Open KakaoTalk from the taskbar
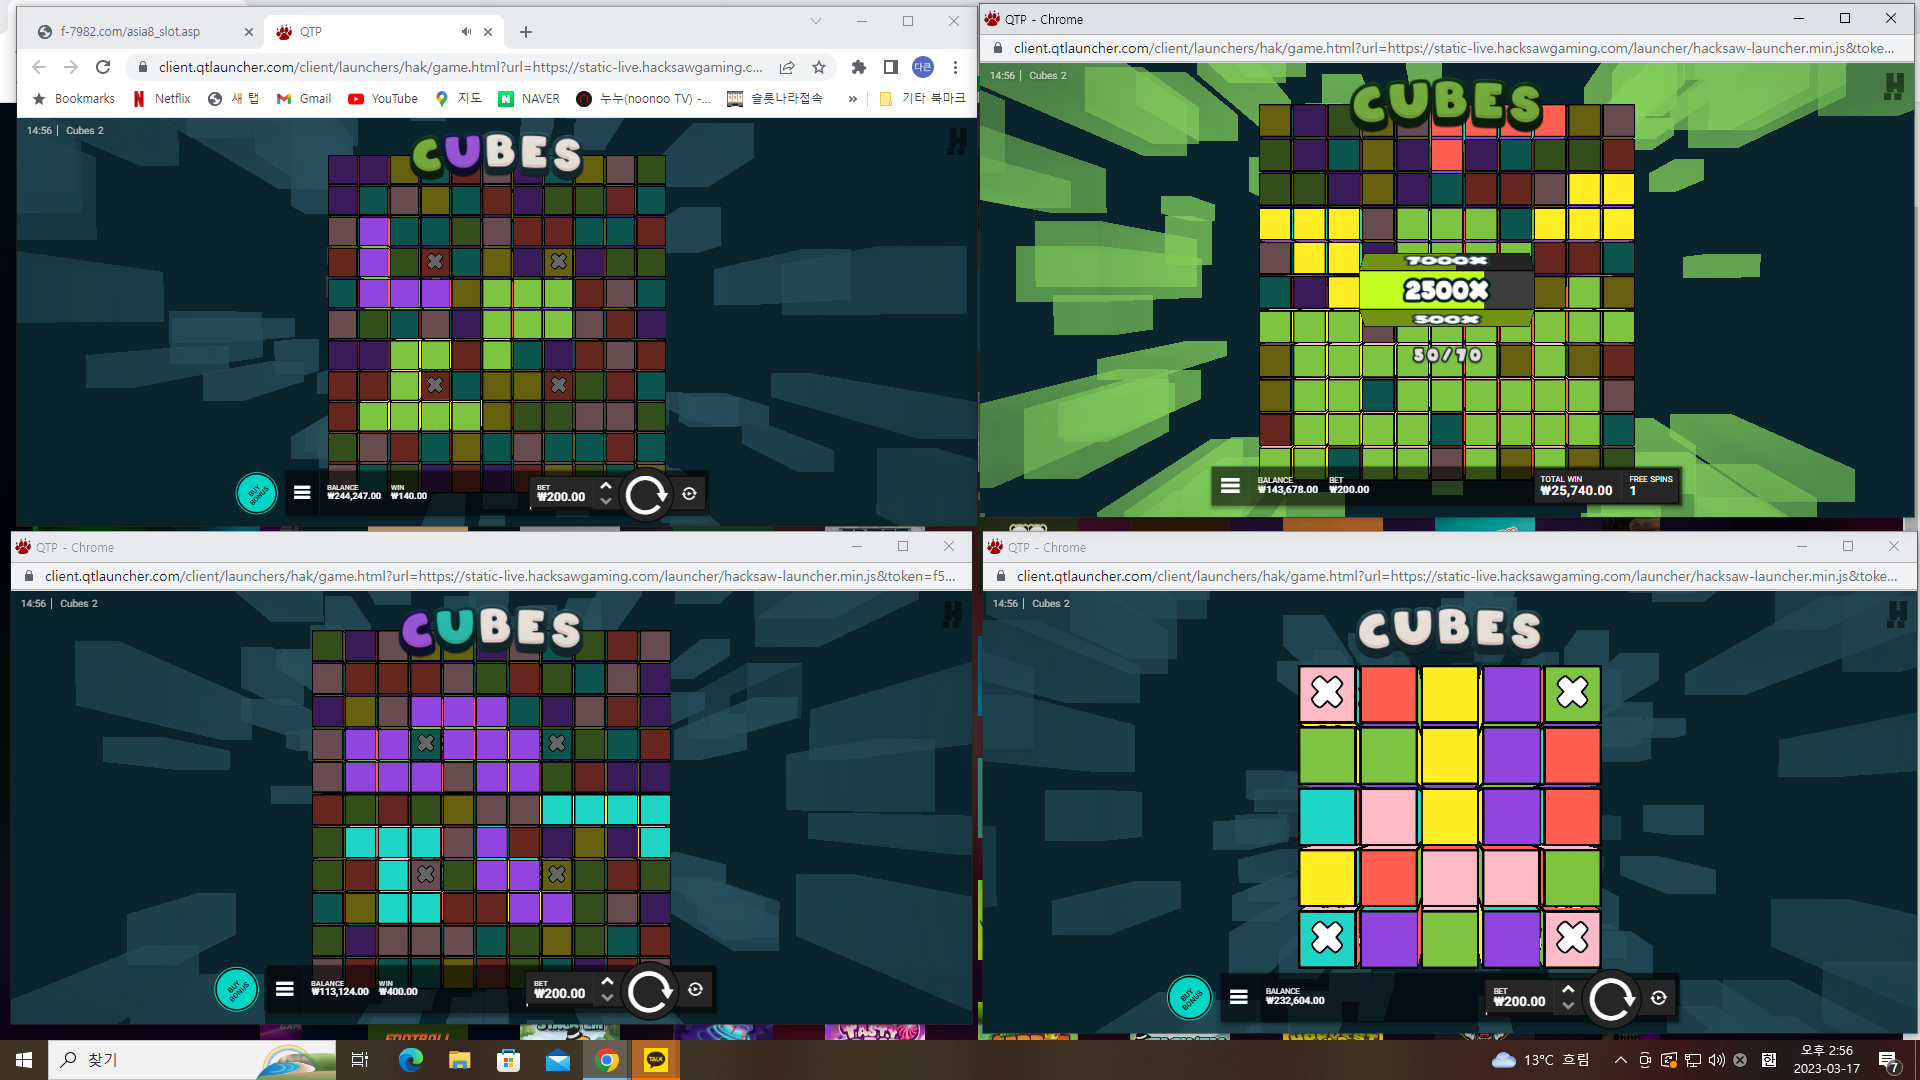 656,1060
